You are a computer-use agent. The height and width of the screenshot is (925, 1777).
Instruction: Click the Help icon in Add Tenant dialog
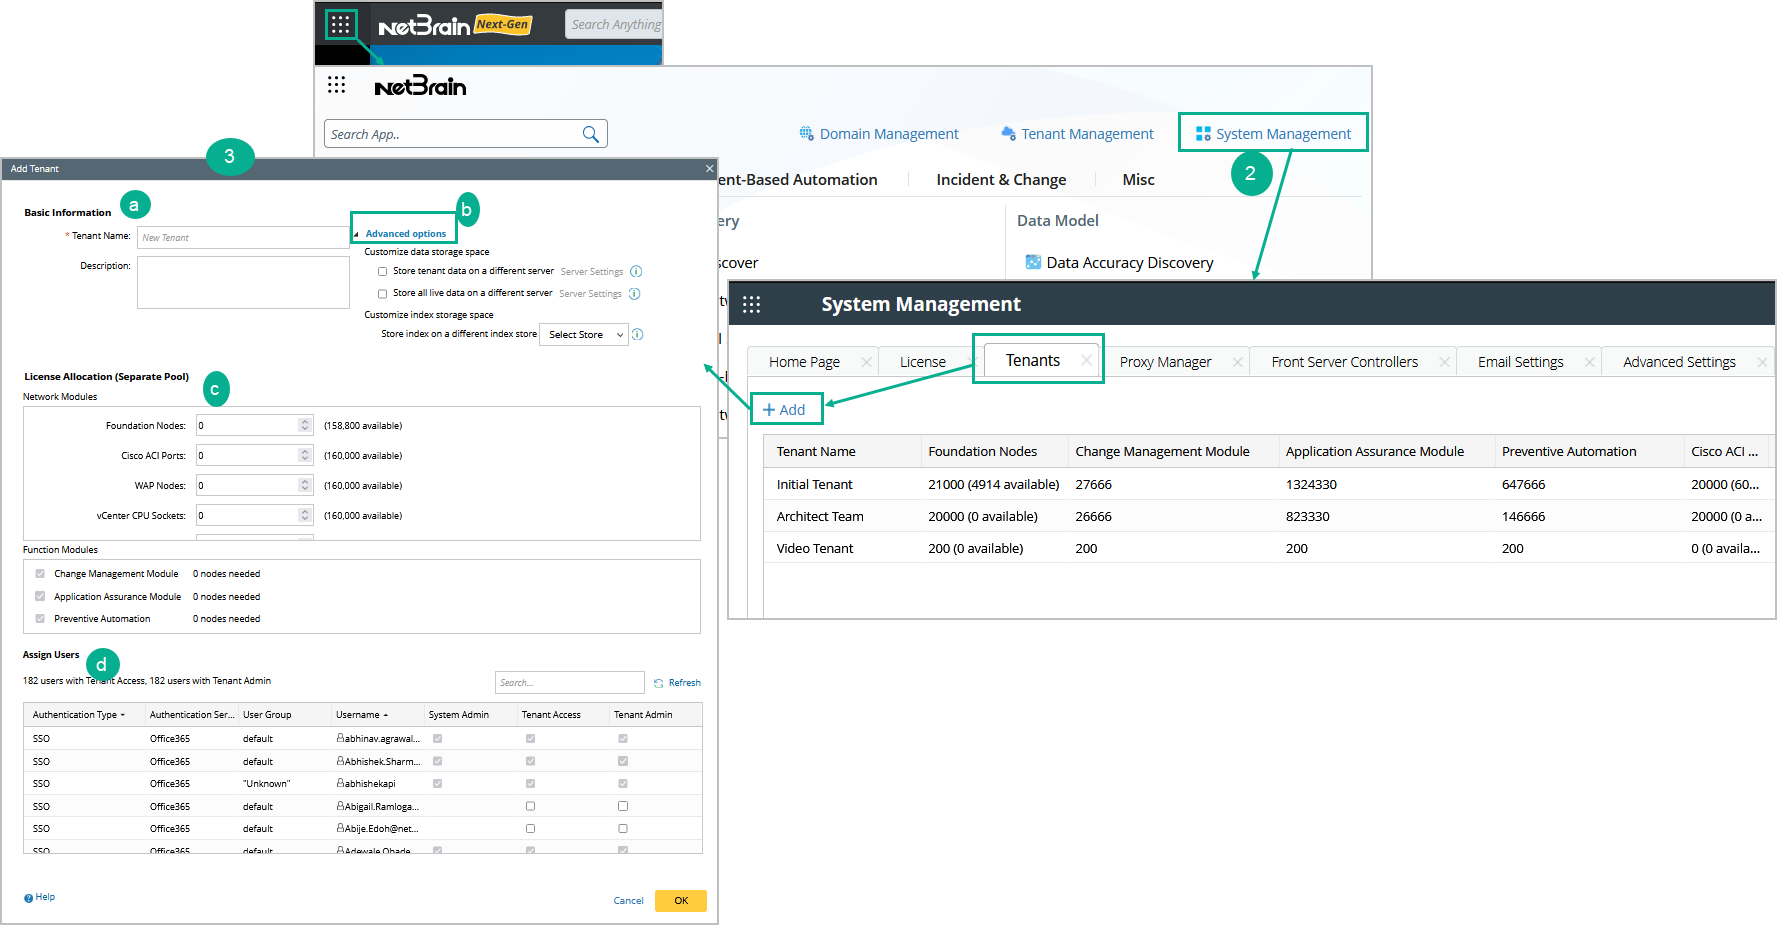click(x=29, y=898)
